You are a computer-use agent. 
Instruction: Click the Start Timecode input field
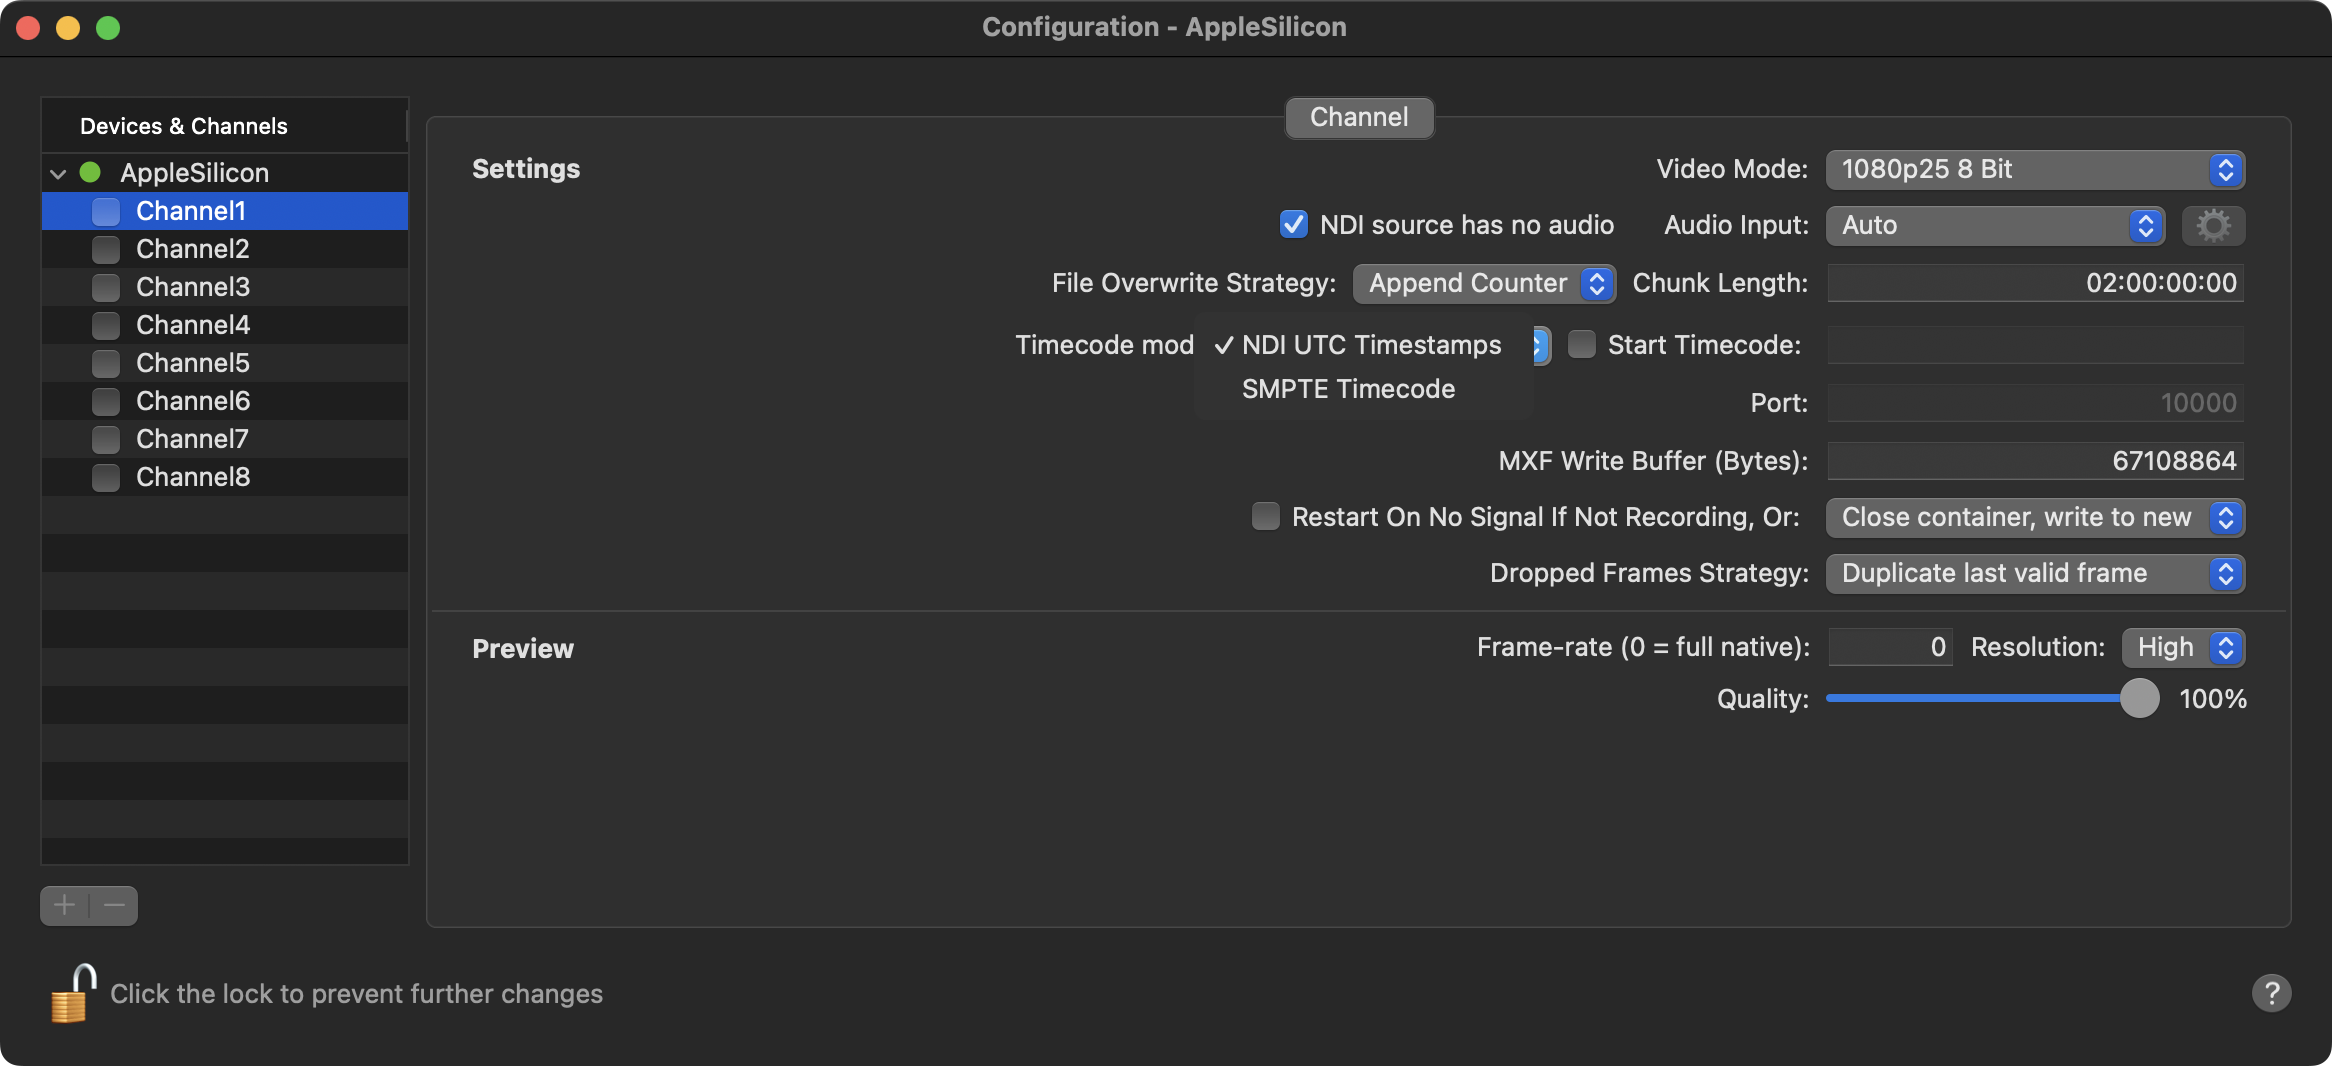[x=2035, y=345]
